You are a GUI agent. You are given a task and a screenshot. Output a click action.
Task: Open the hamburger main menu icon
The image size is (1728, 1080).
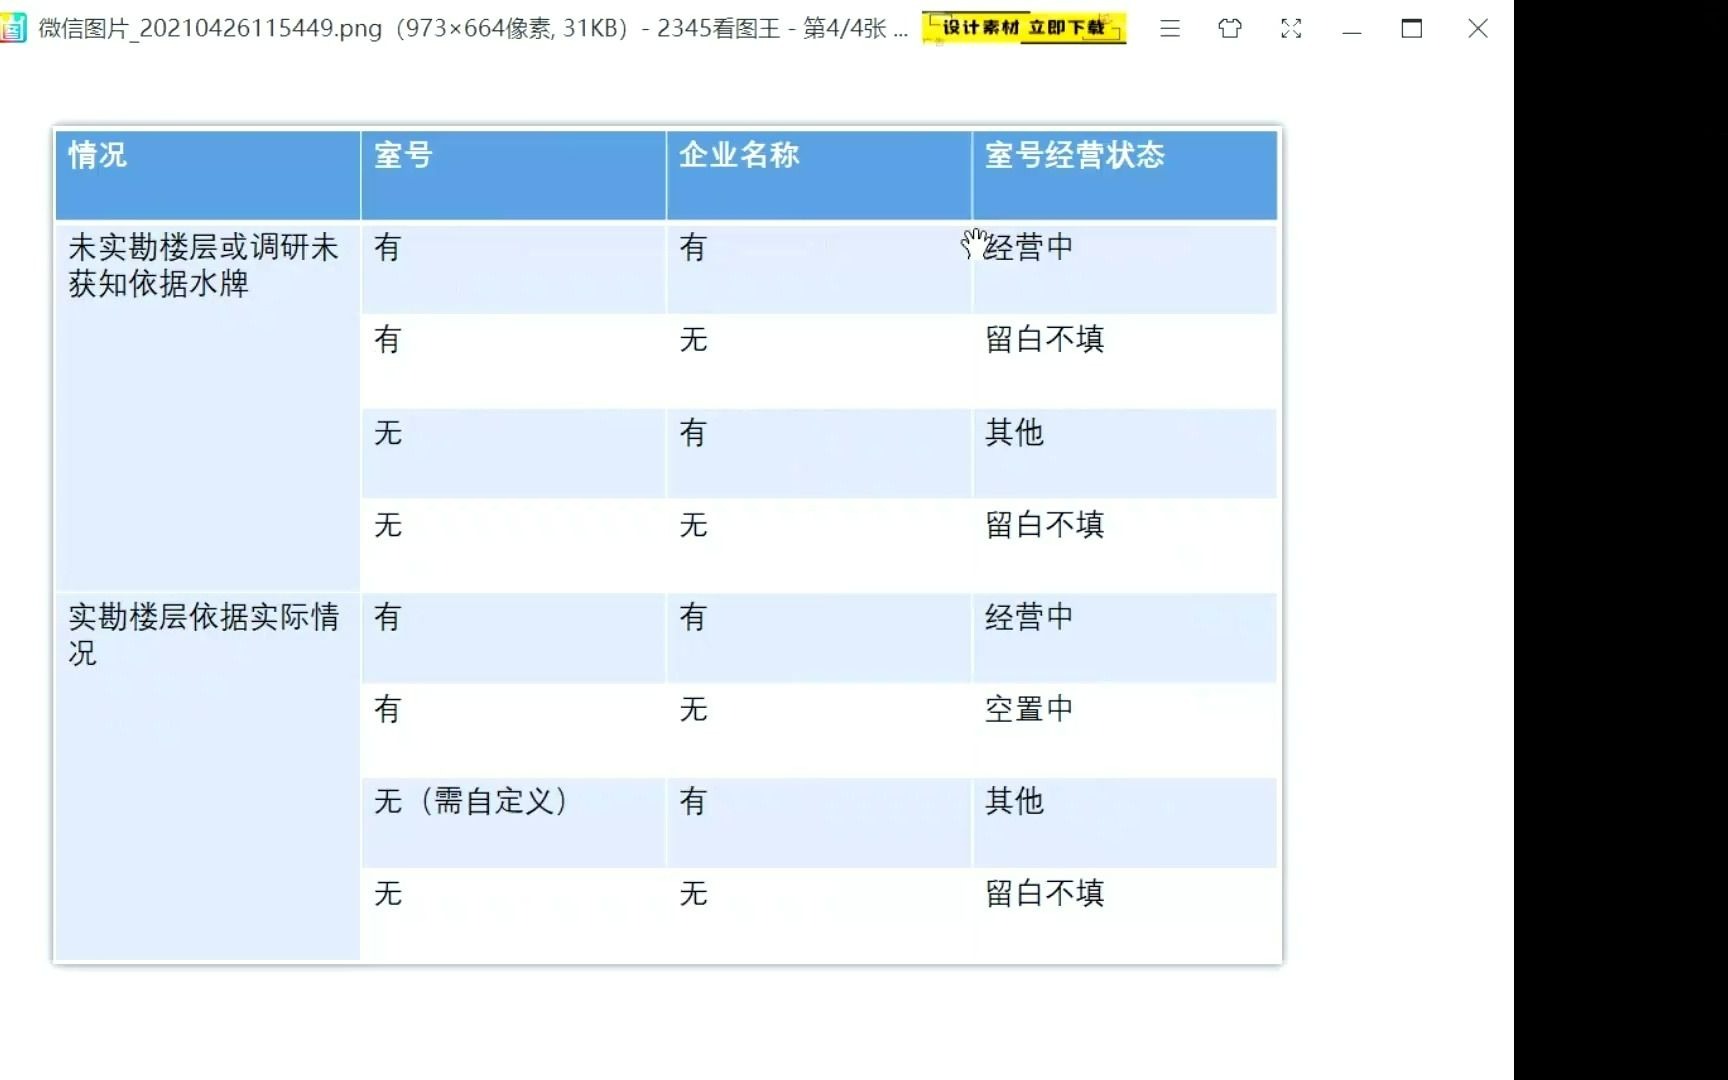[x=1169, y=29]
